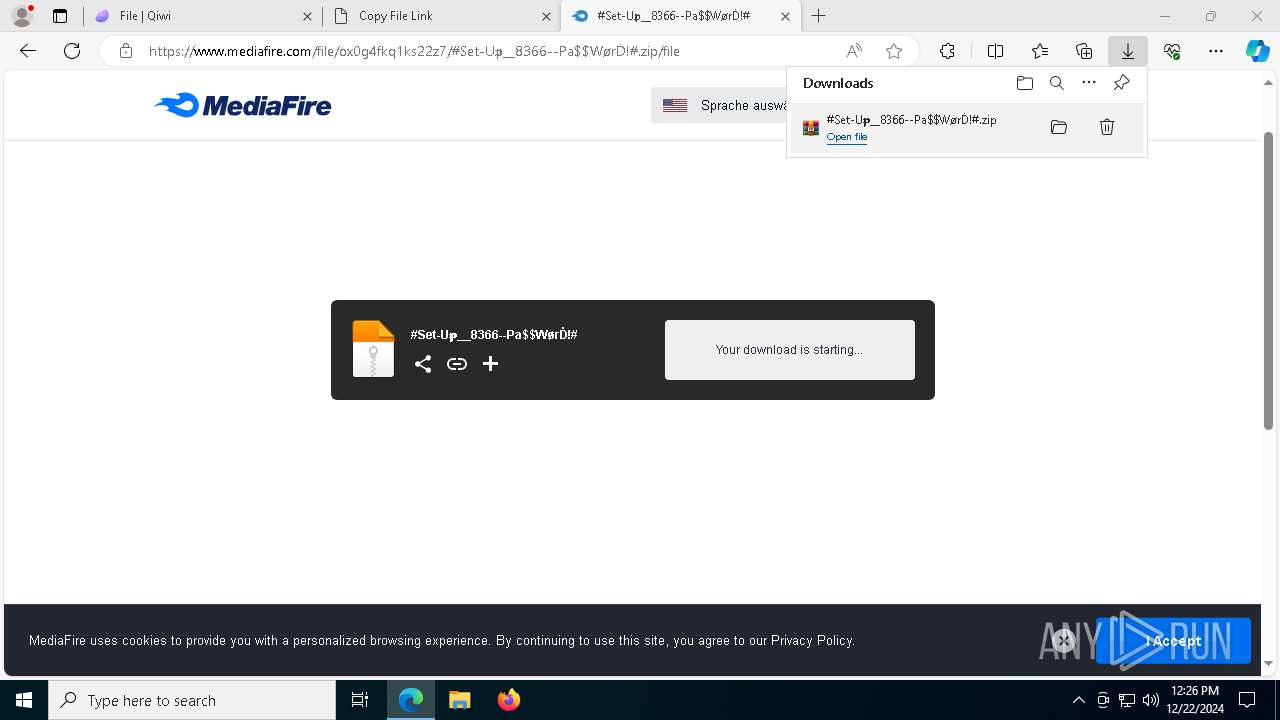Open downloads folder from Downloads panel
This screenshot has height=720, width=1280.
[1024, 83]
